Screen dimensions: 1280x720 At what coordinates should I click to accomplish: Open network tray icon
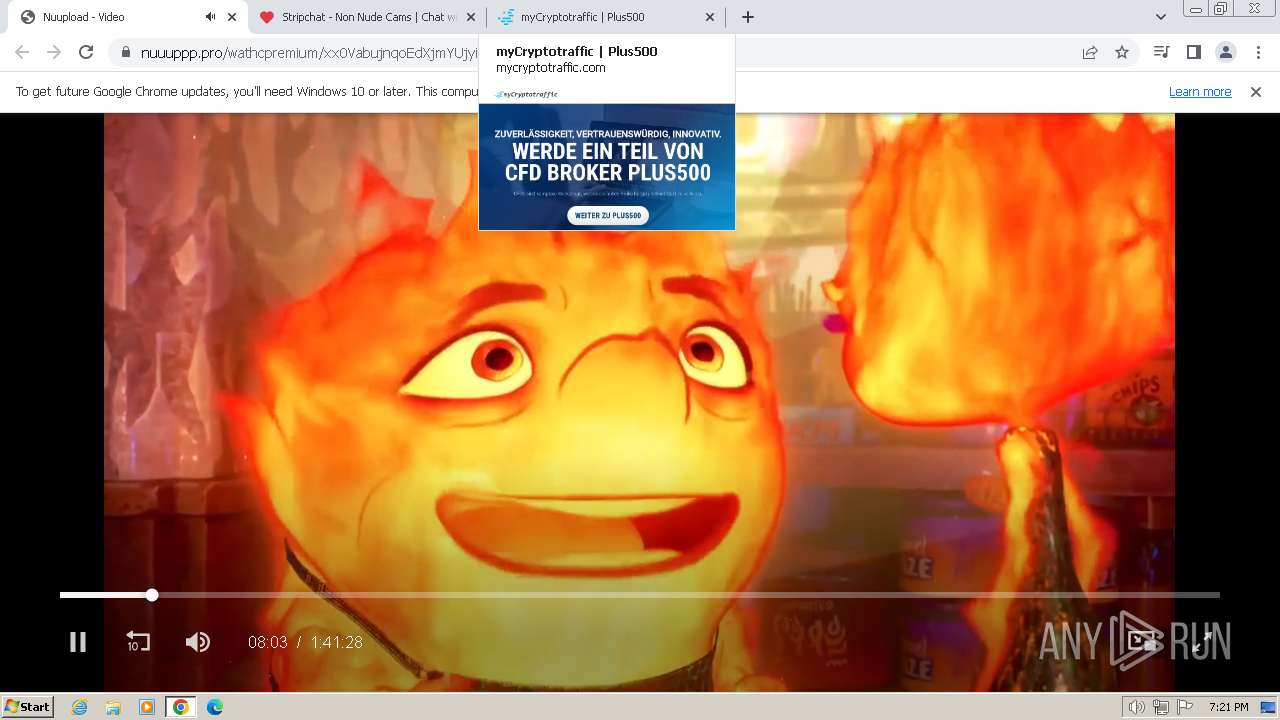tap(1160, 707)
